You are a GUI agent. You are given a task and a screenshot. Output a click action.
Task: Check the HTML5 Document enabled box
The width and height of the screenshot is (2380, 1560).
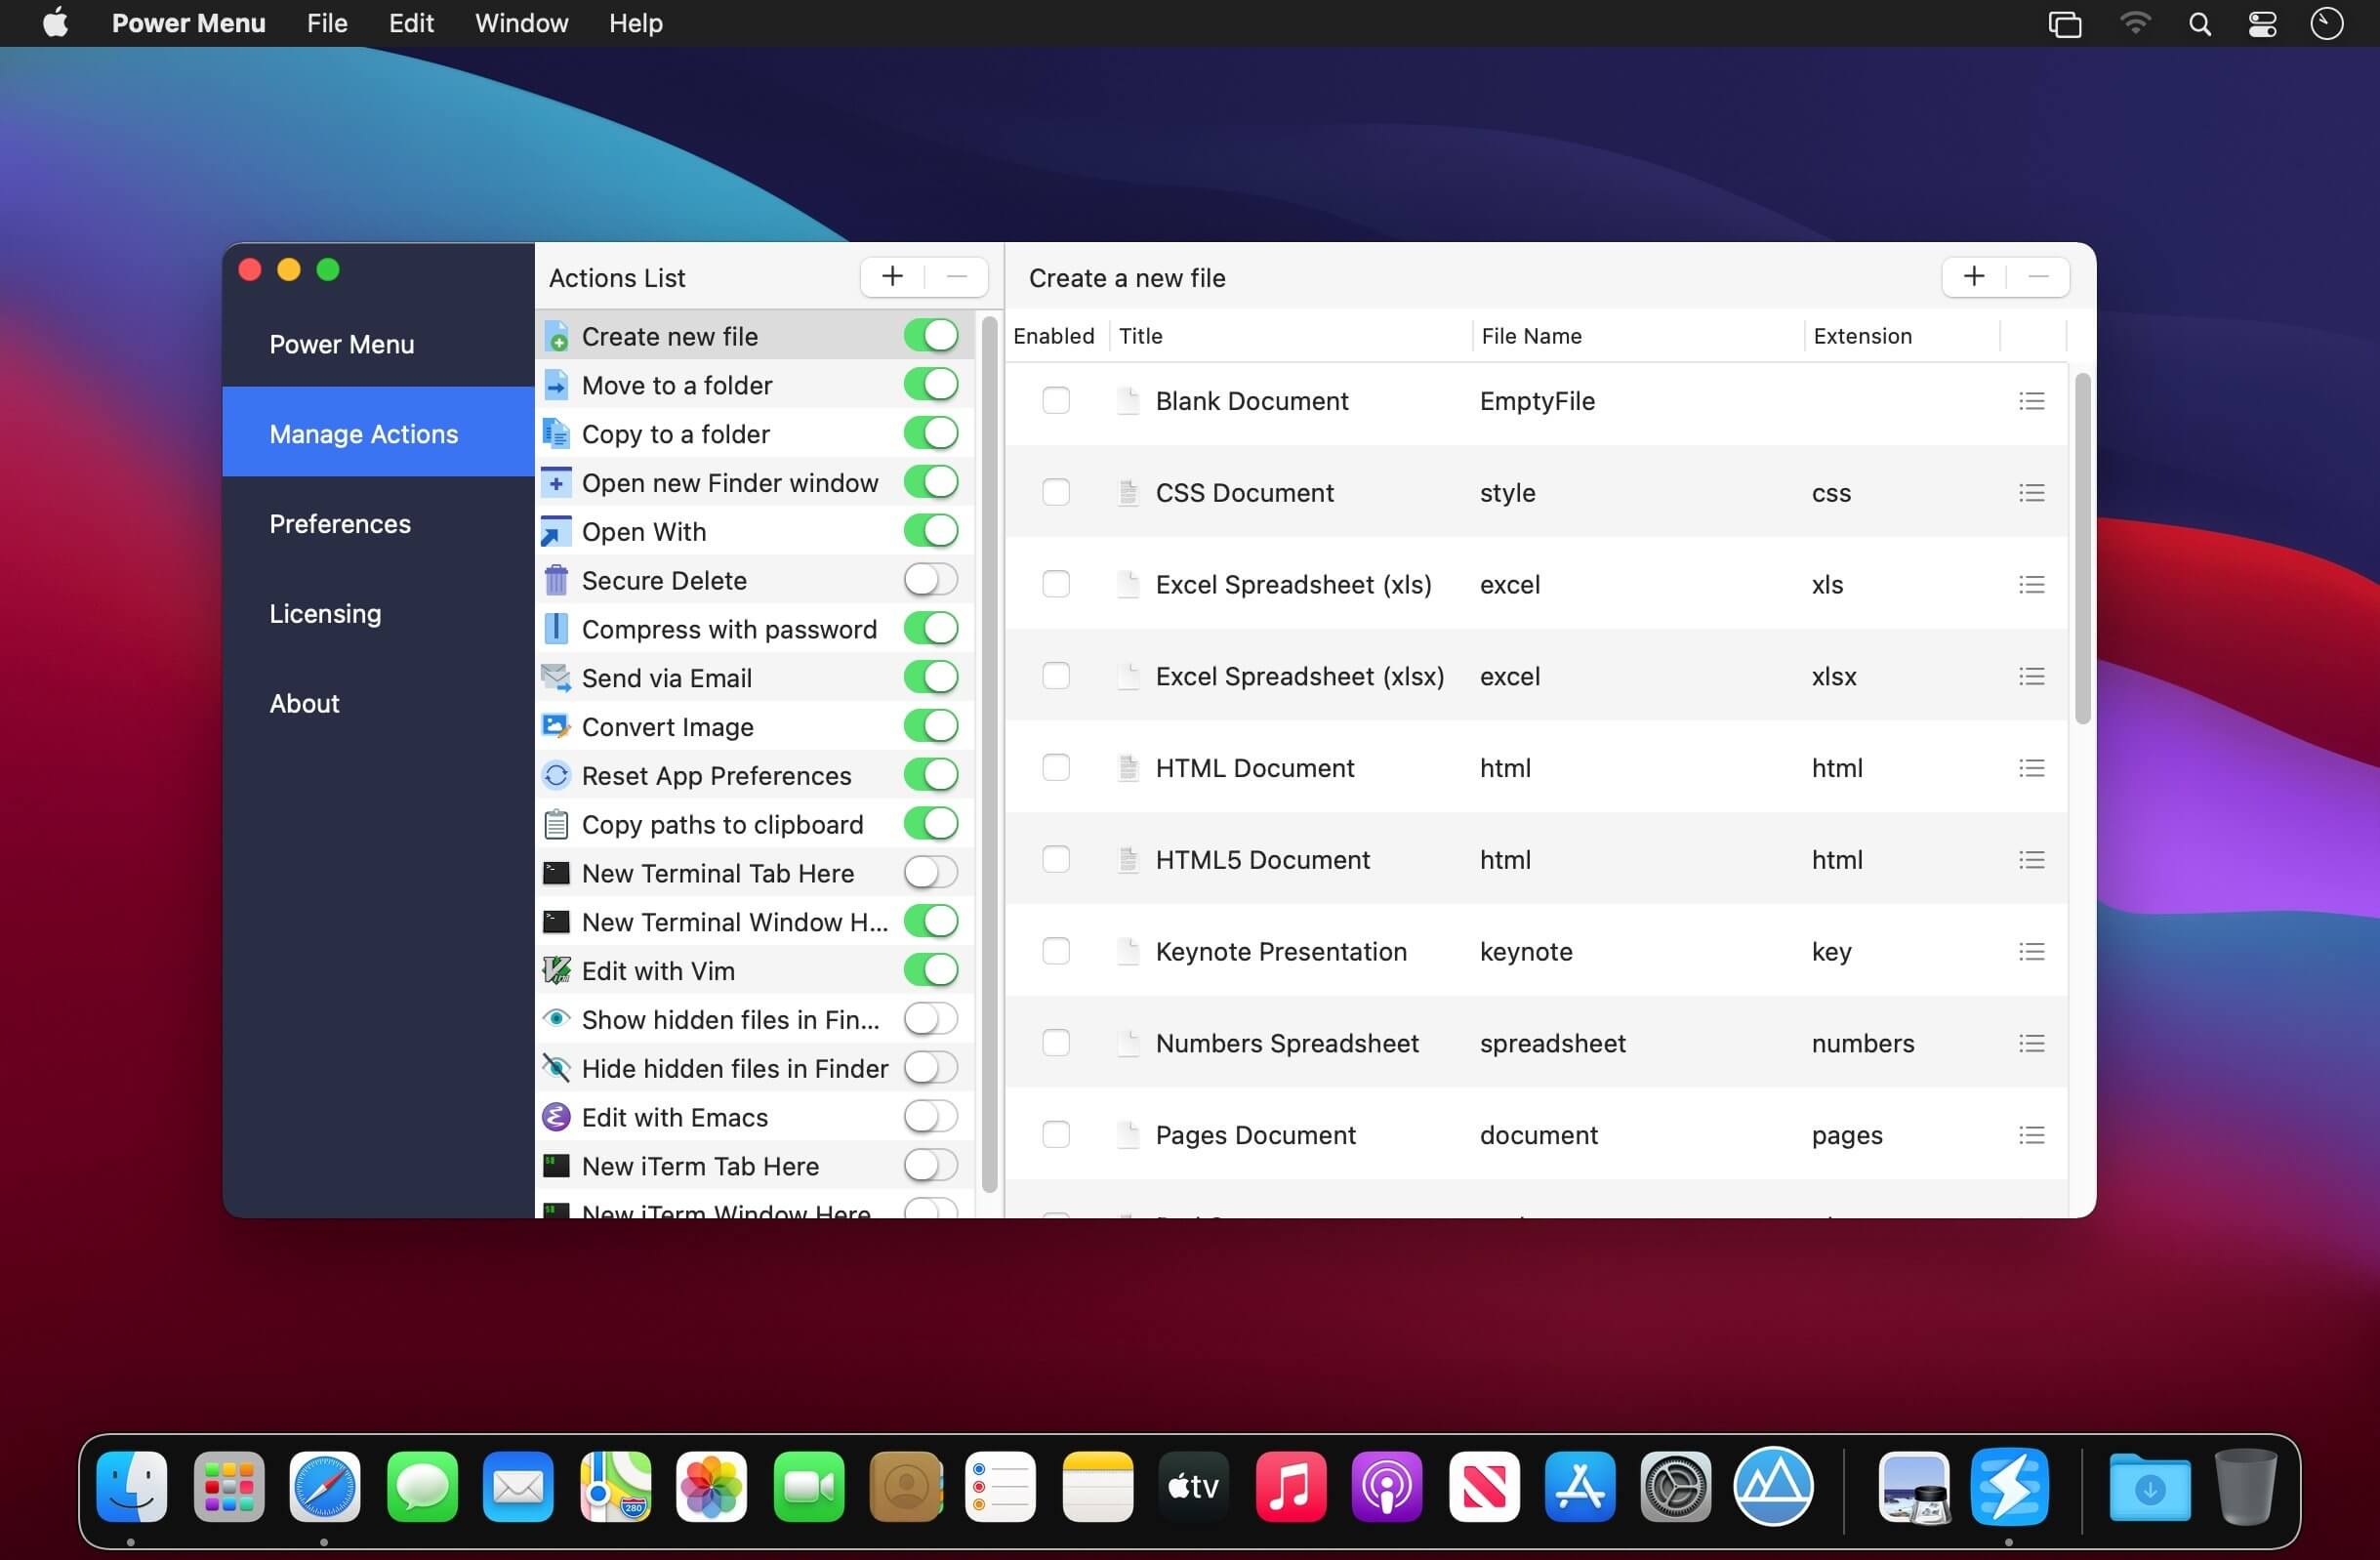(1056, 859)
